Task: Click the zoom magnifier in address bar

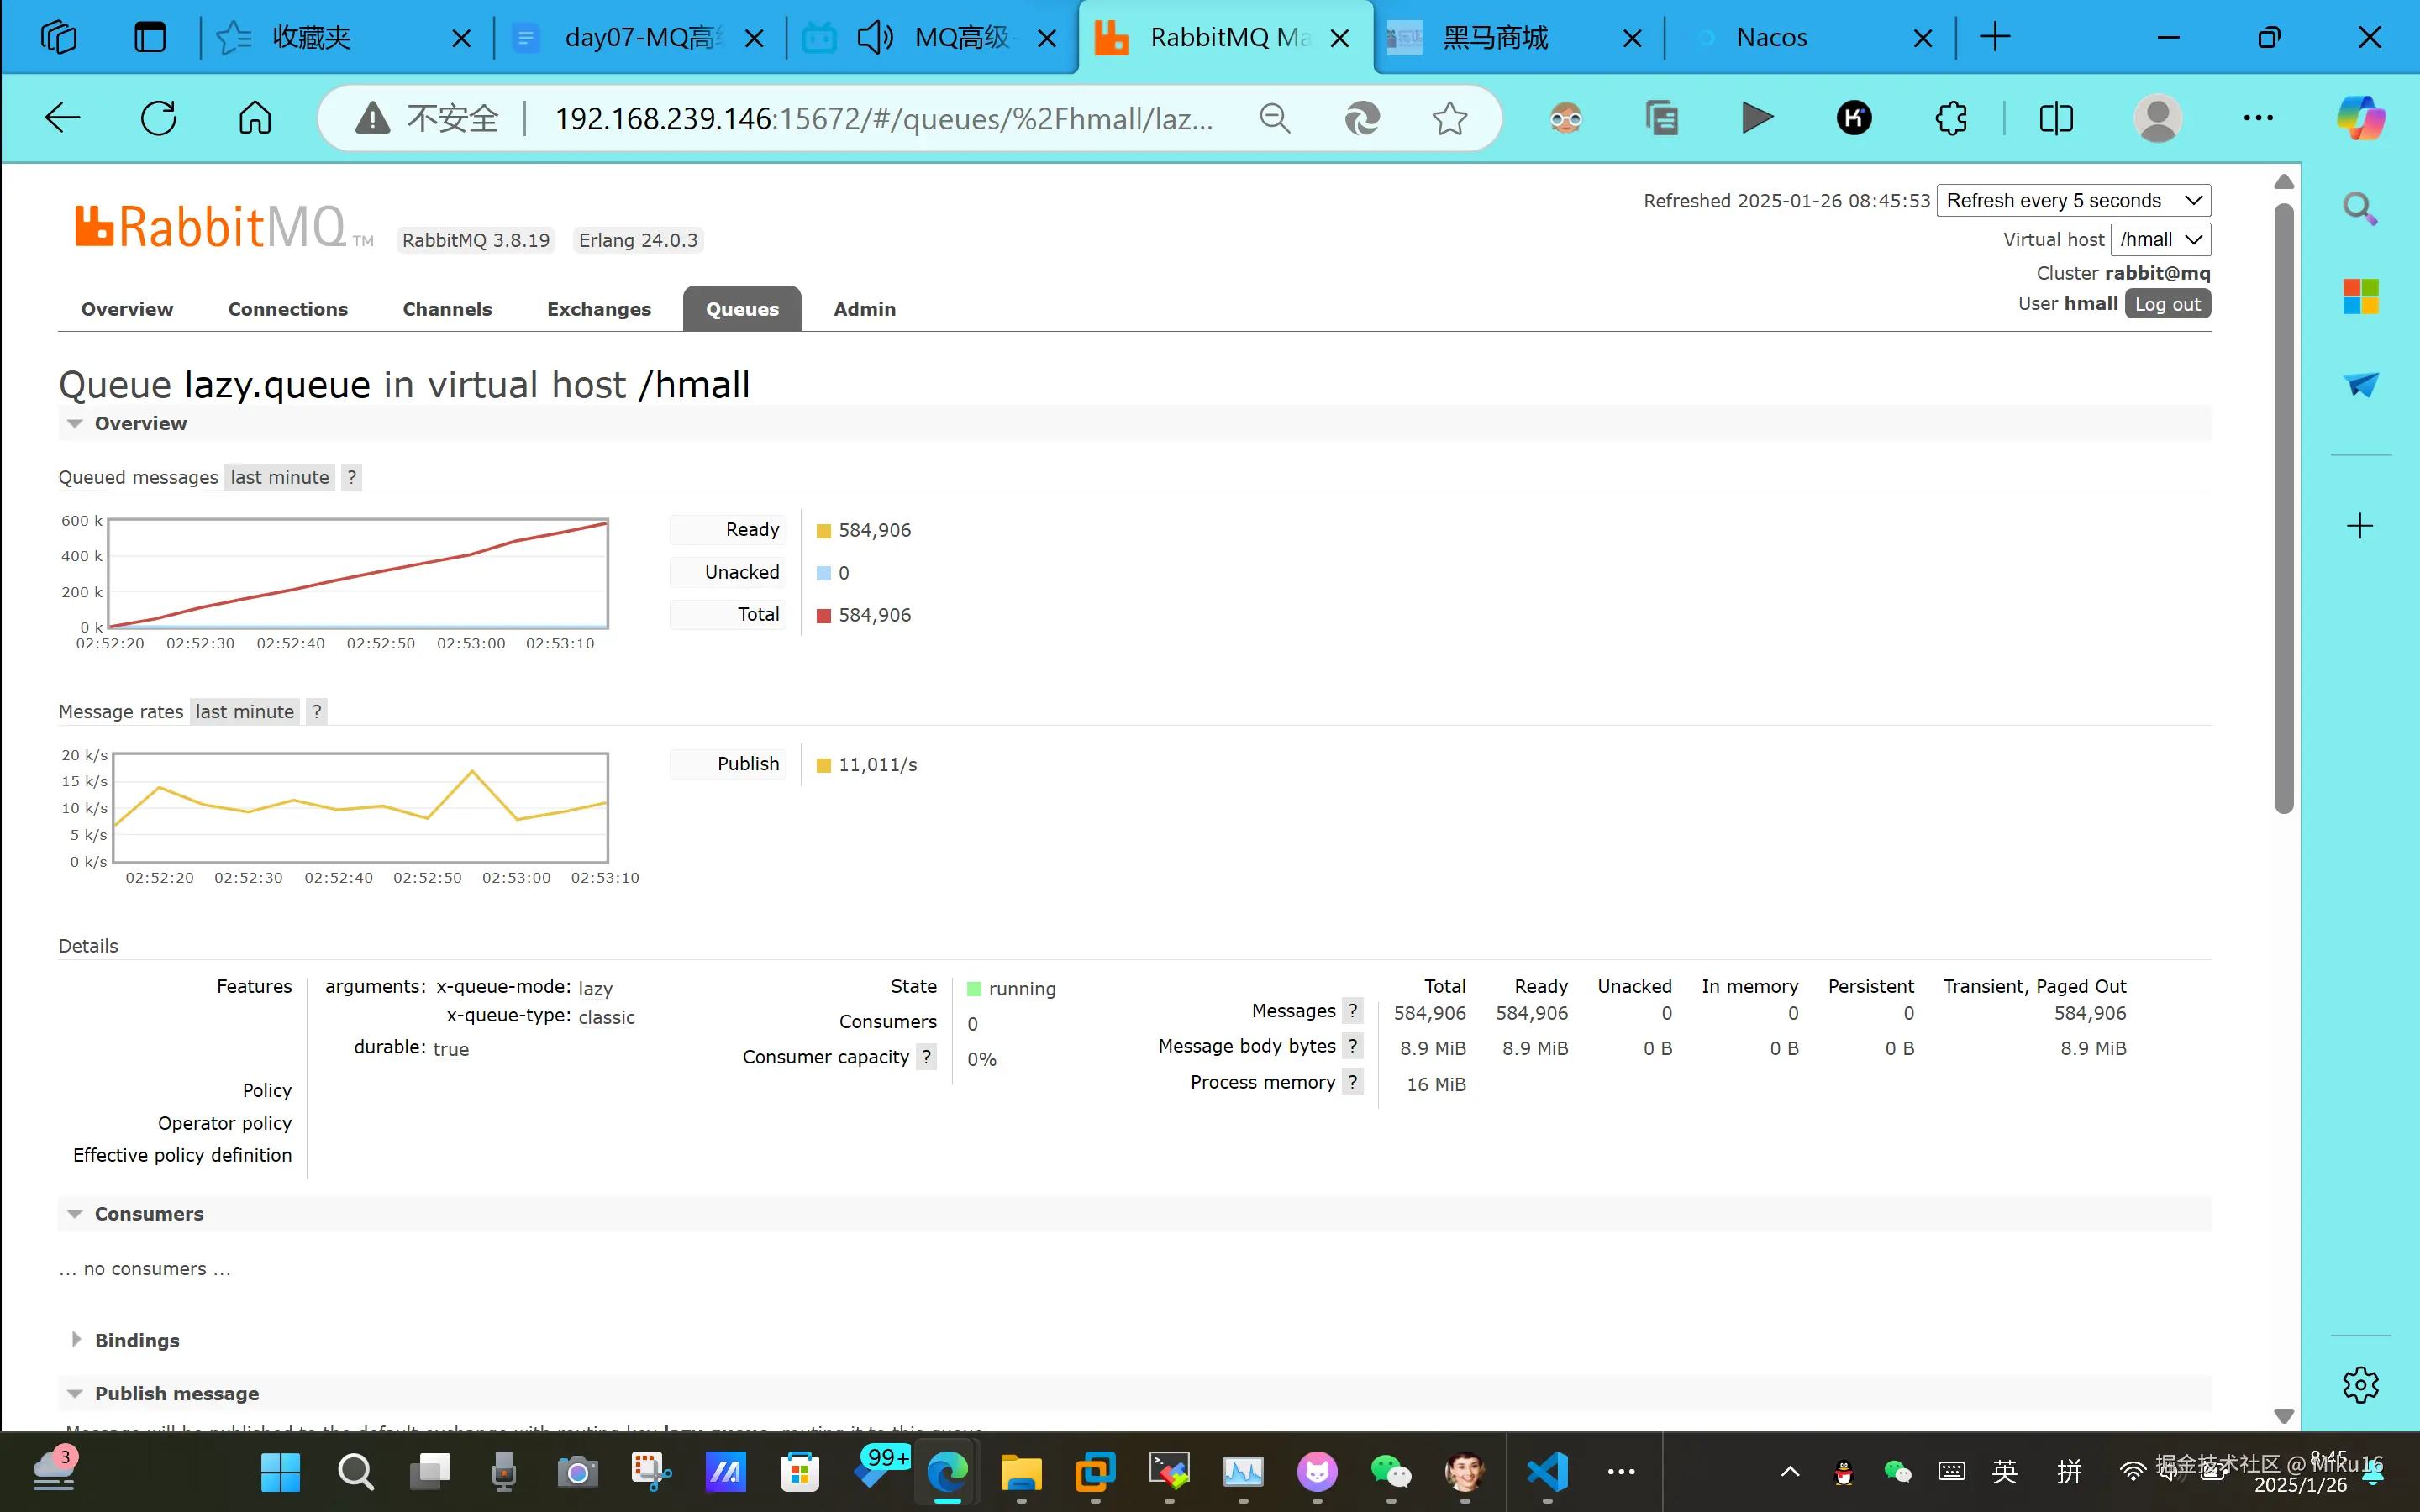Action: pyautogui.click(x=1274, y=118)
